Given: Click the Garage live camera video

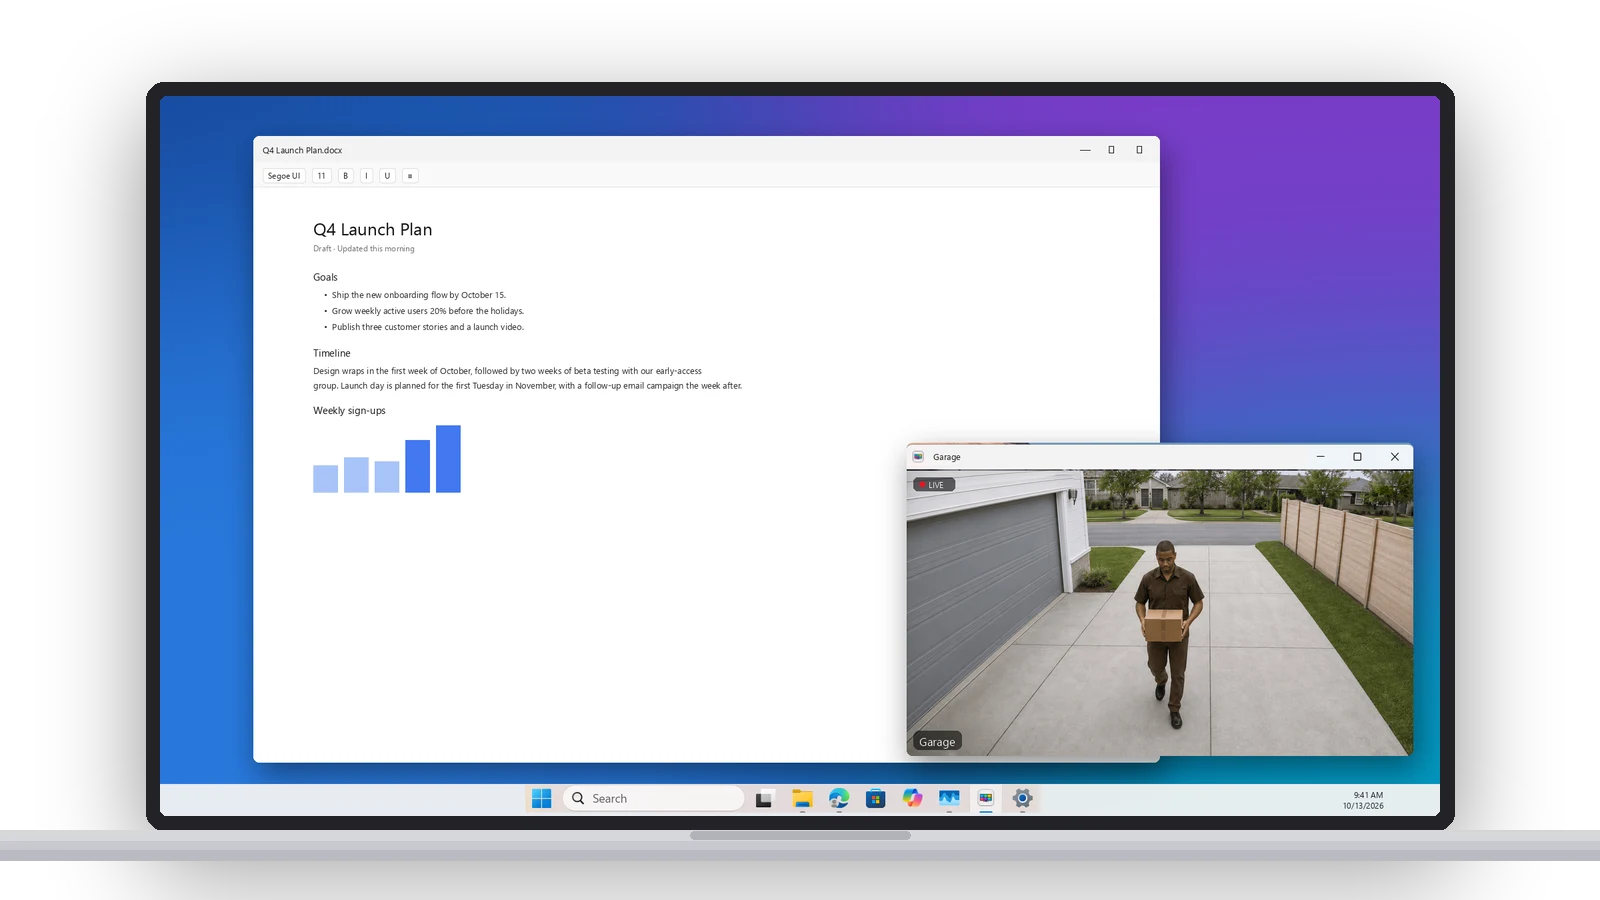Looking at the screenshot, I should tap(1160, 613).
